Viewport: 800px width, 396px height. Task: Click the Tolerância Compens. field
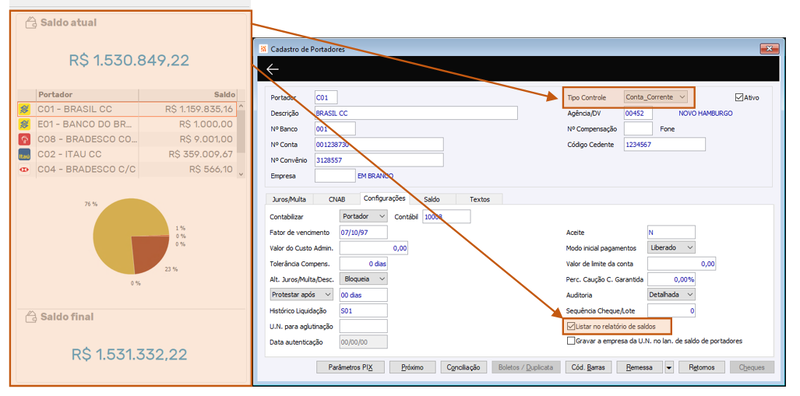tap(363, 263)
